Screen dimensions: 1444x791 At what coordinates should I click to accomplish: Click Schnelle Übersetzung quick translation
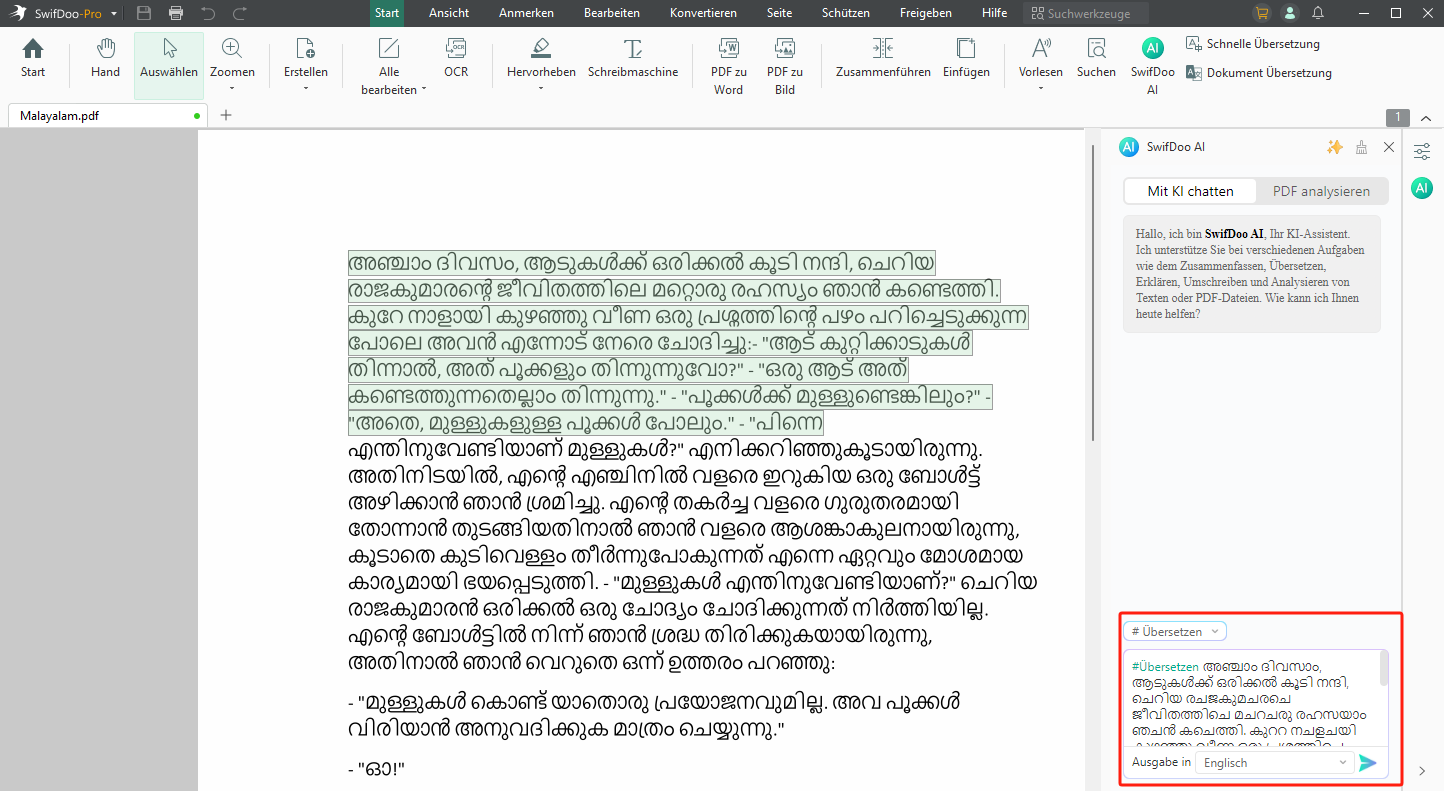1253,44
